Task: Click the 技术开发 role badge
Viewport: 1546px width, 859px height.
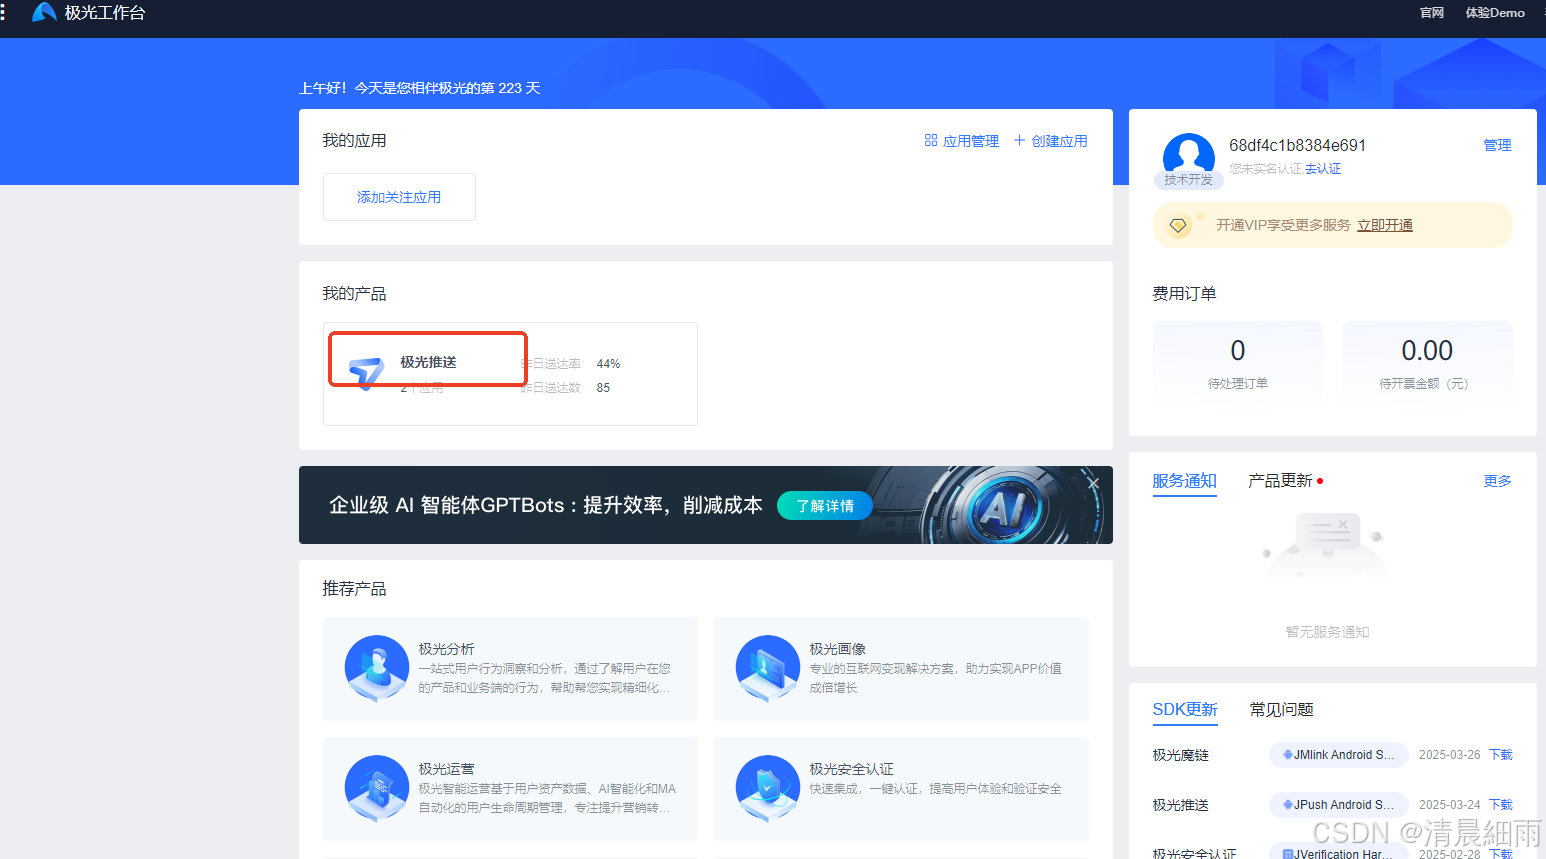Action: 1188,180
